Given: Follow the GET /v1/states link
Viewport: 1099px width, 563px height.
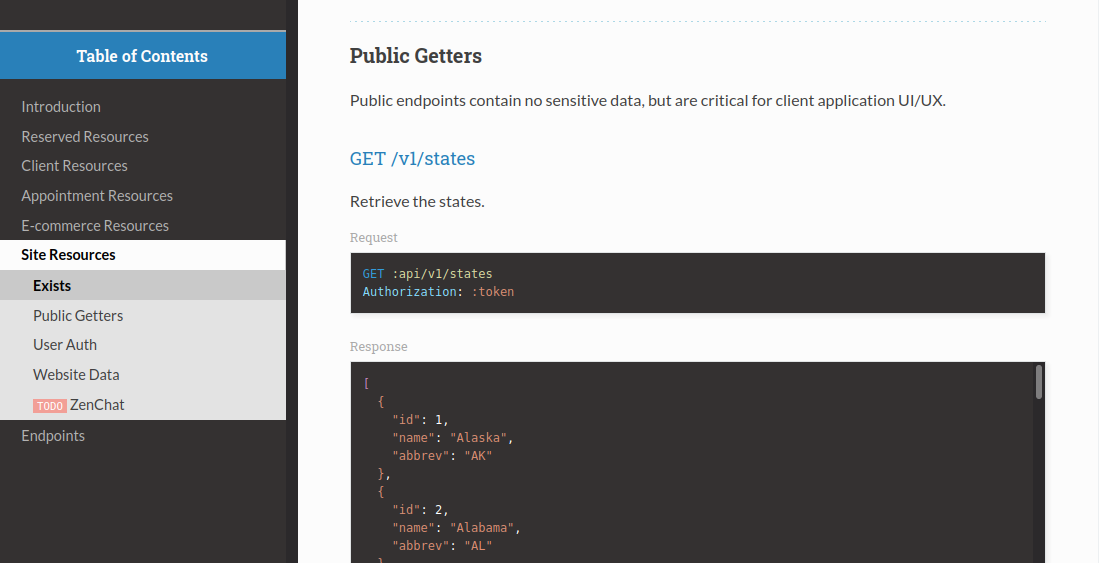Looking at the screenshot, I should point(412,158).
